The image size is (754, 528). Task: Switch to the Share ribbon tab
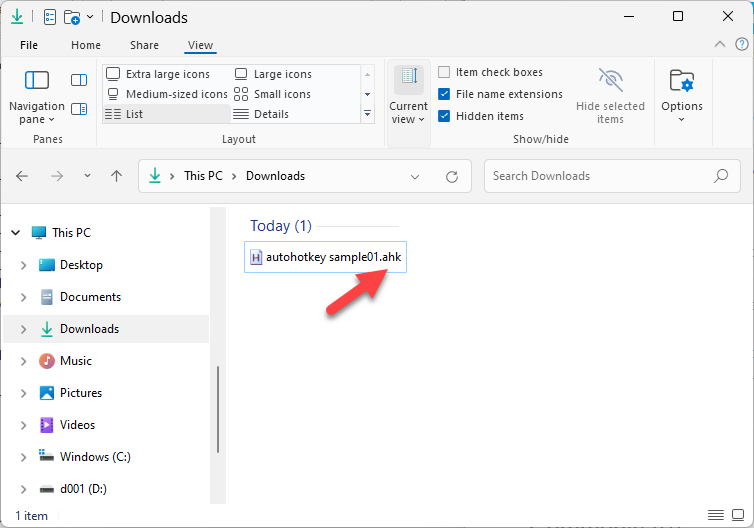tap(144, 45)
